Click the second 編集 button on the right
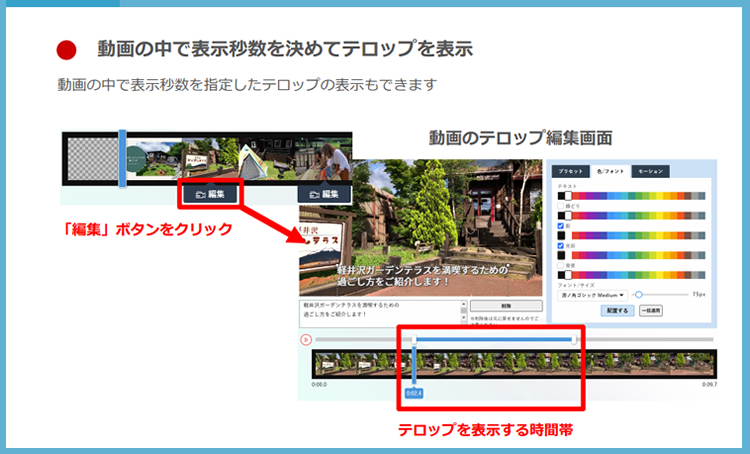 coord(326,193)
